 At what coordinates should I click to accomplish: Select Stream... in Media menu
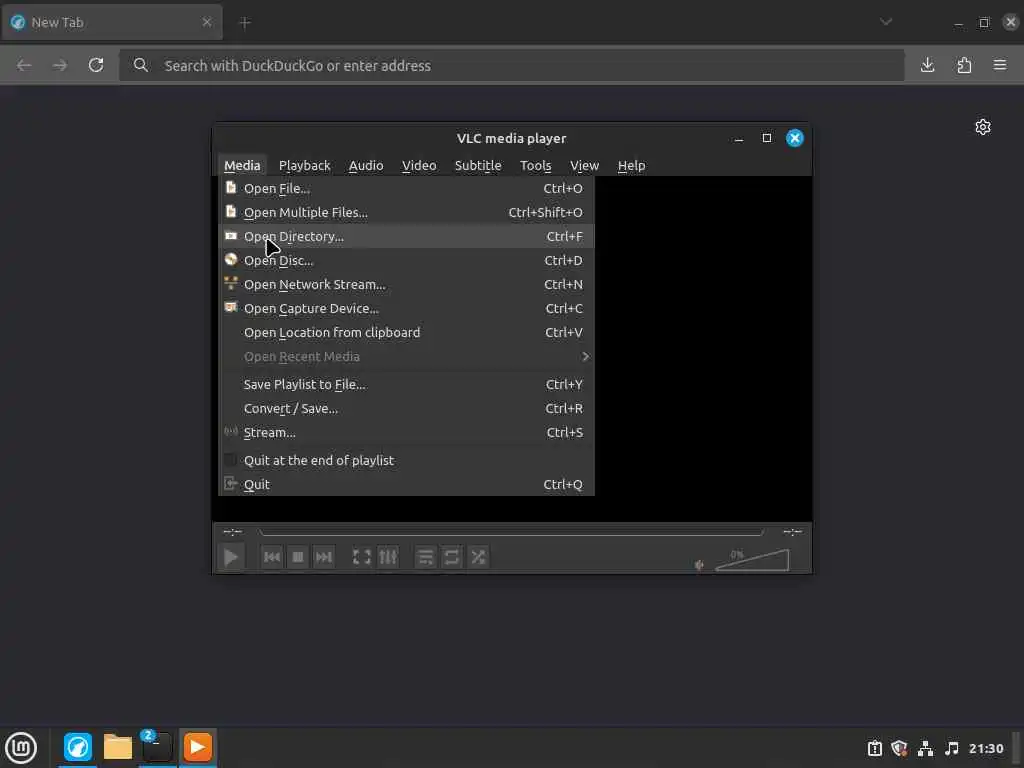point(406,432)
